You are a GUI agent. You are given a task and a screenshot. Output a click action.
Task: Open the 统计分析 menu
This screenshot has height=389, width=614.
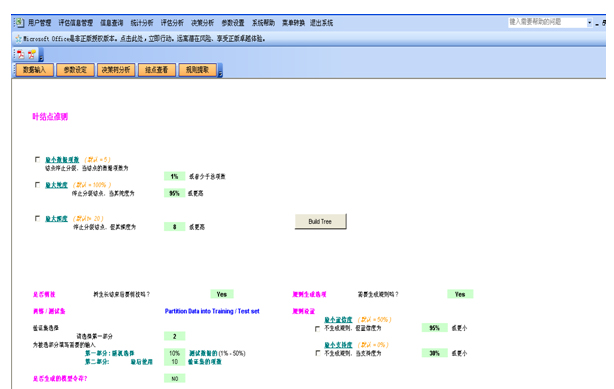(x=142, y=23)
